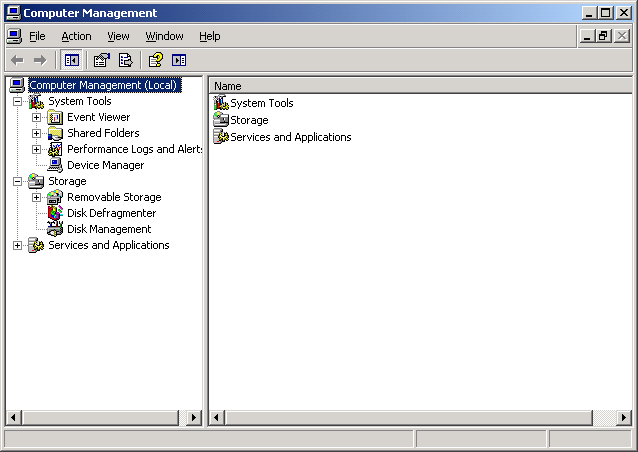This screenshot has width=638, height=452.
Task: Expand Performance Logs and Alerts node
Action: (36, 149)
